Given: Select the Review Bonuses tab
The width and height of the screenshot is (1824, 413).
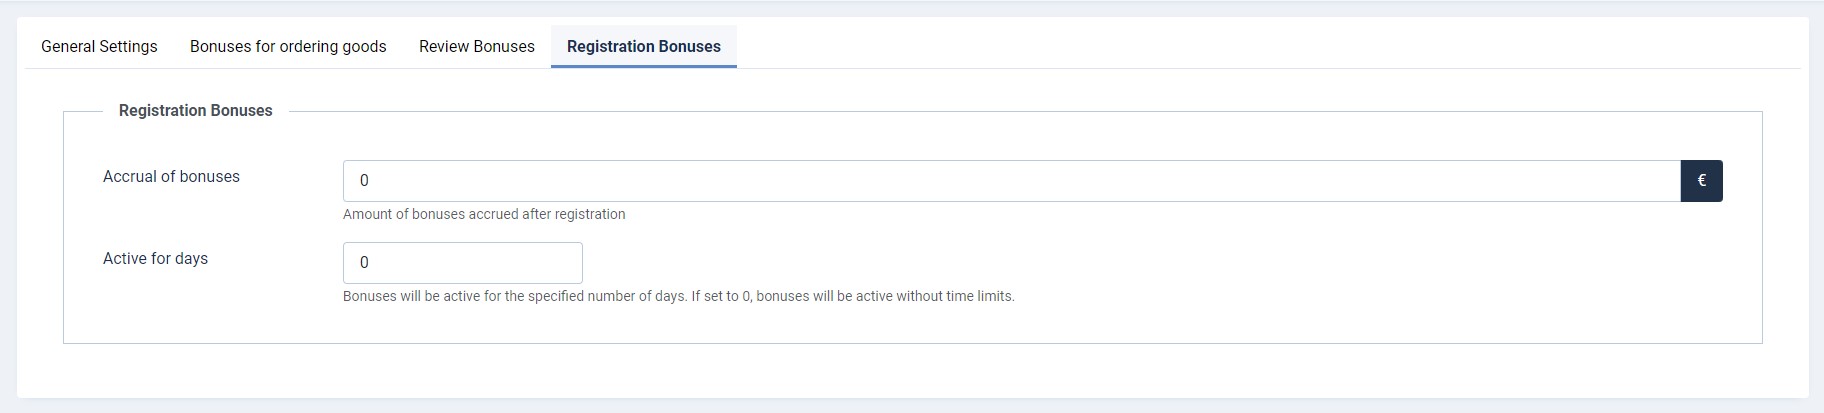Looking at the screenshot, I should click(x=477, y=46).
